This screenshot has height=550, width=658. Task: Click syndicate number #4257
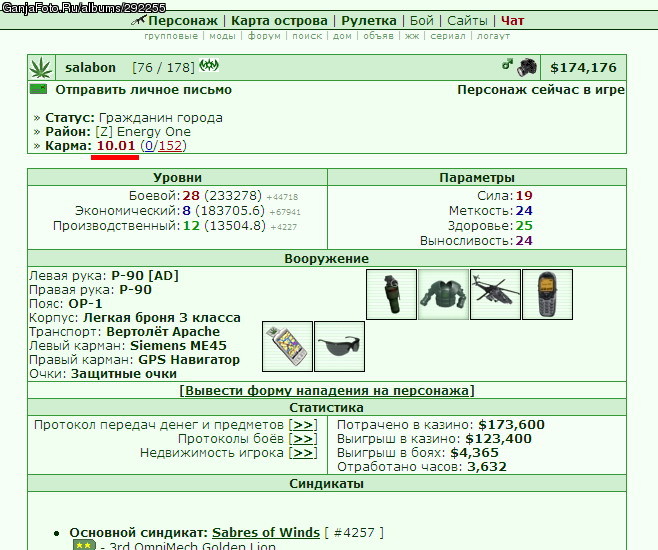[x=354, y=532]
